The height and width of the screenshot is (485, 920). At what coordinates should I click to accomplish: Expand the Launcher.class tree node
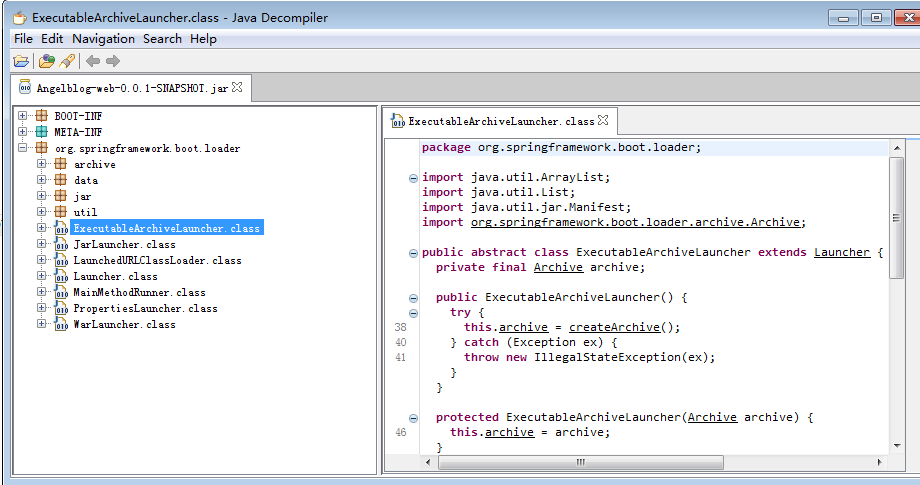(42, 276)
